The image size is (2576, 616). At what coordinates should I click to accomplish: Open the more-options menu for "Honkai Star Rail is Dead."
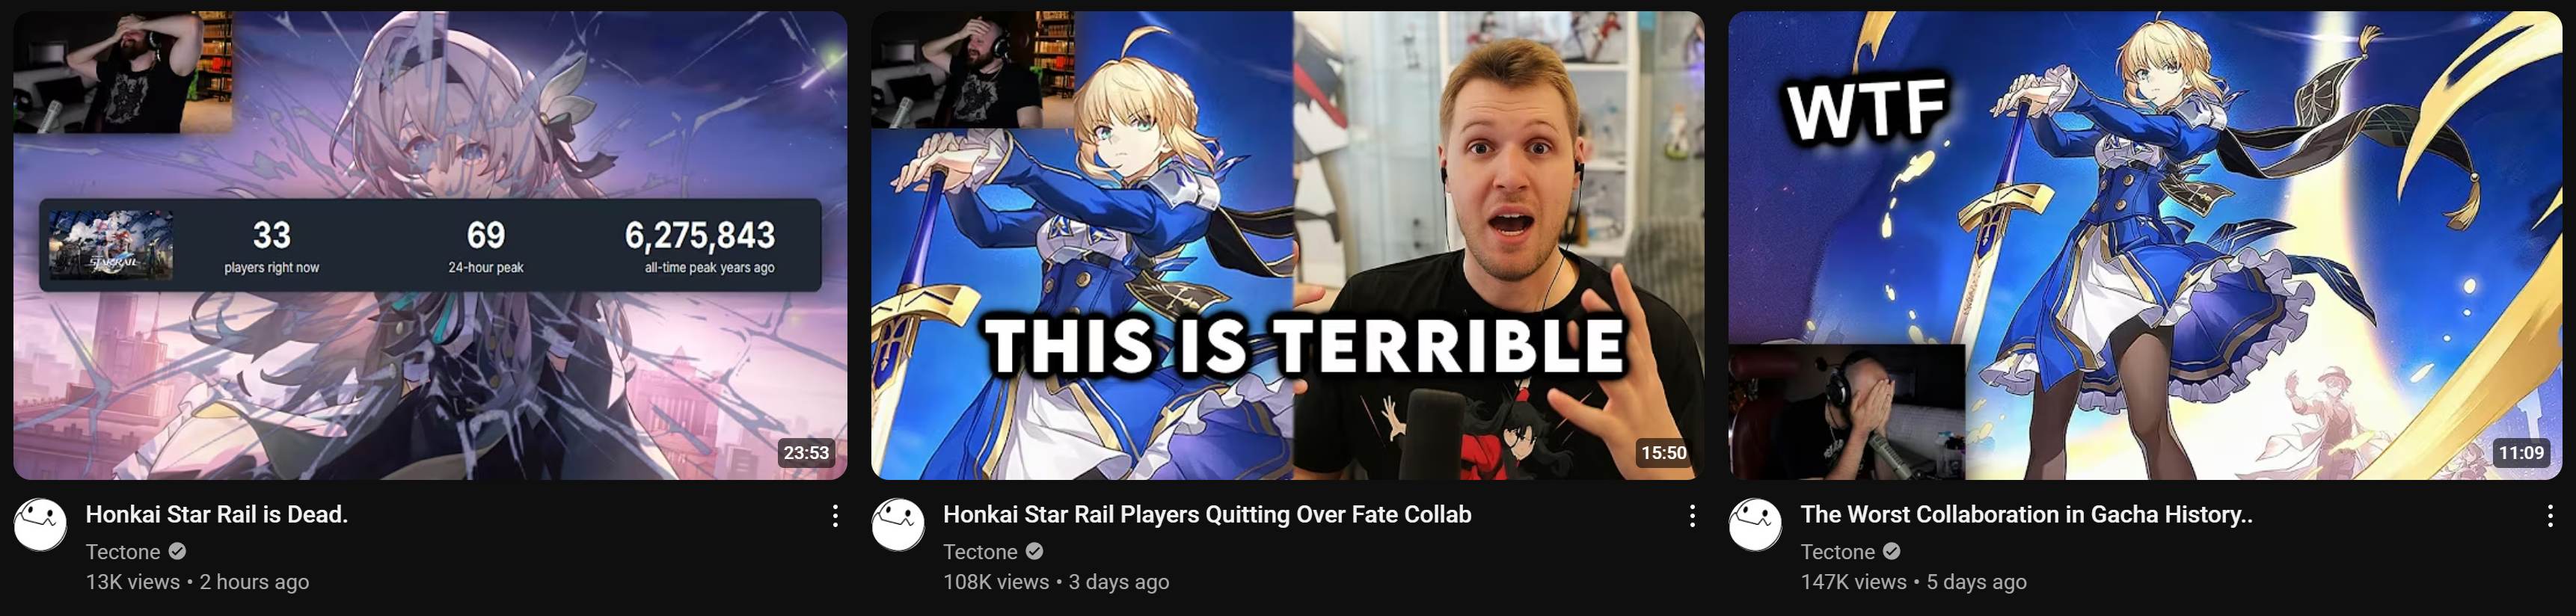coord(835,516)
